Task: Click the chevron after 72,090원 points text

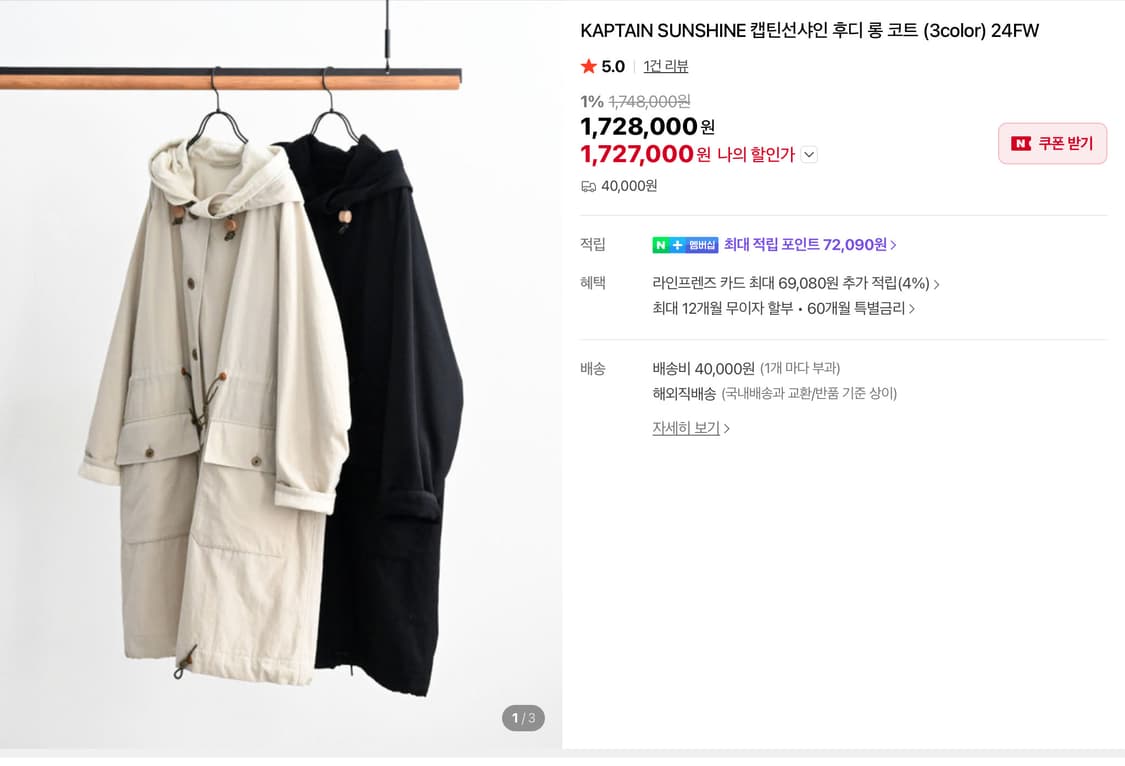Action: [x=893, y=244]
